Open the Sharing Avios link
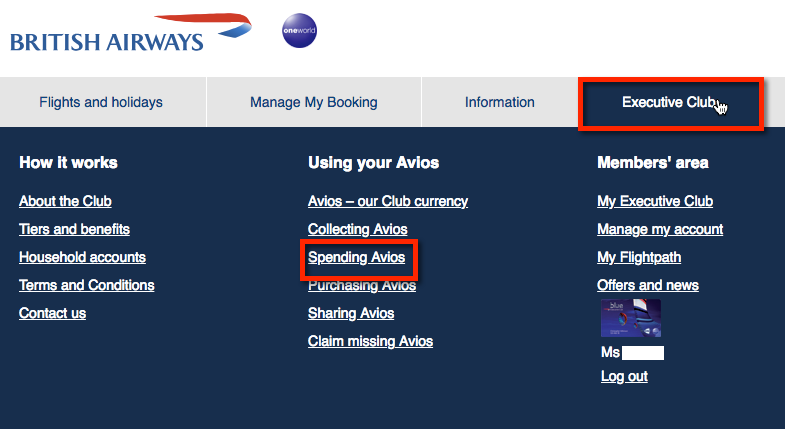 351,313
